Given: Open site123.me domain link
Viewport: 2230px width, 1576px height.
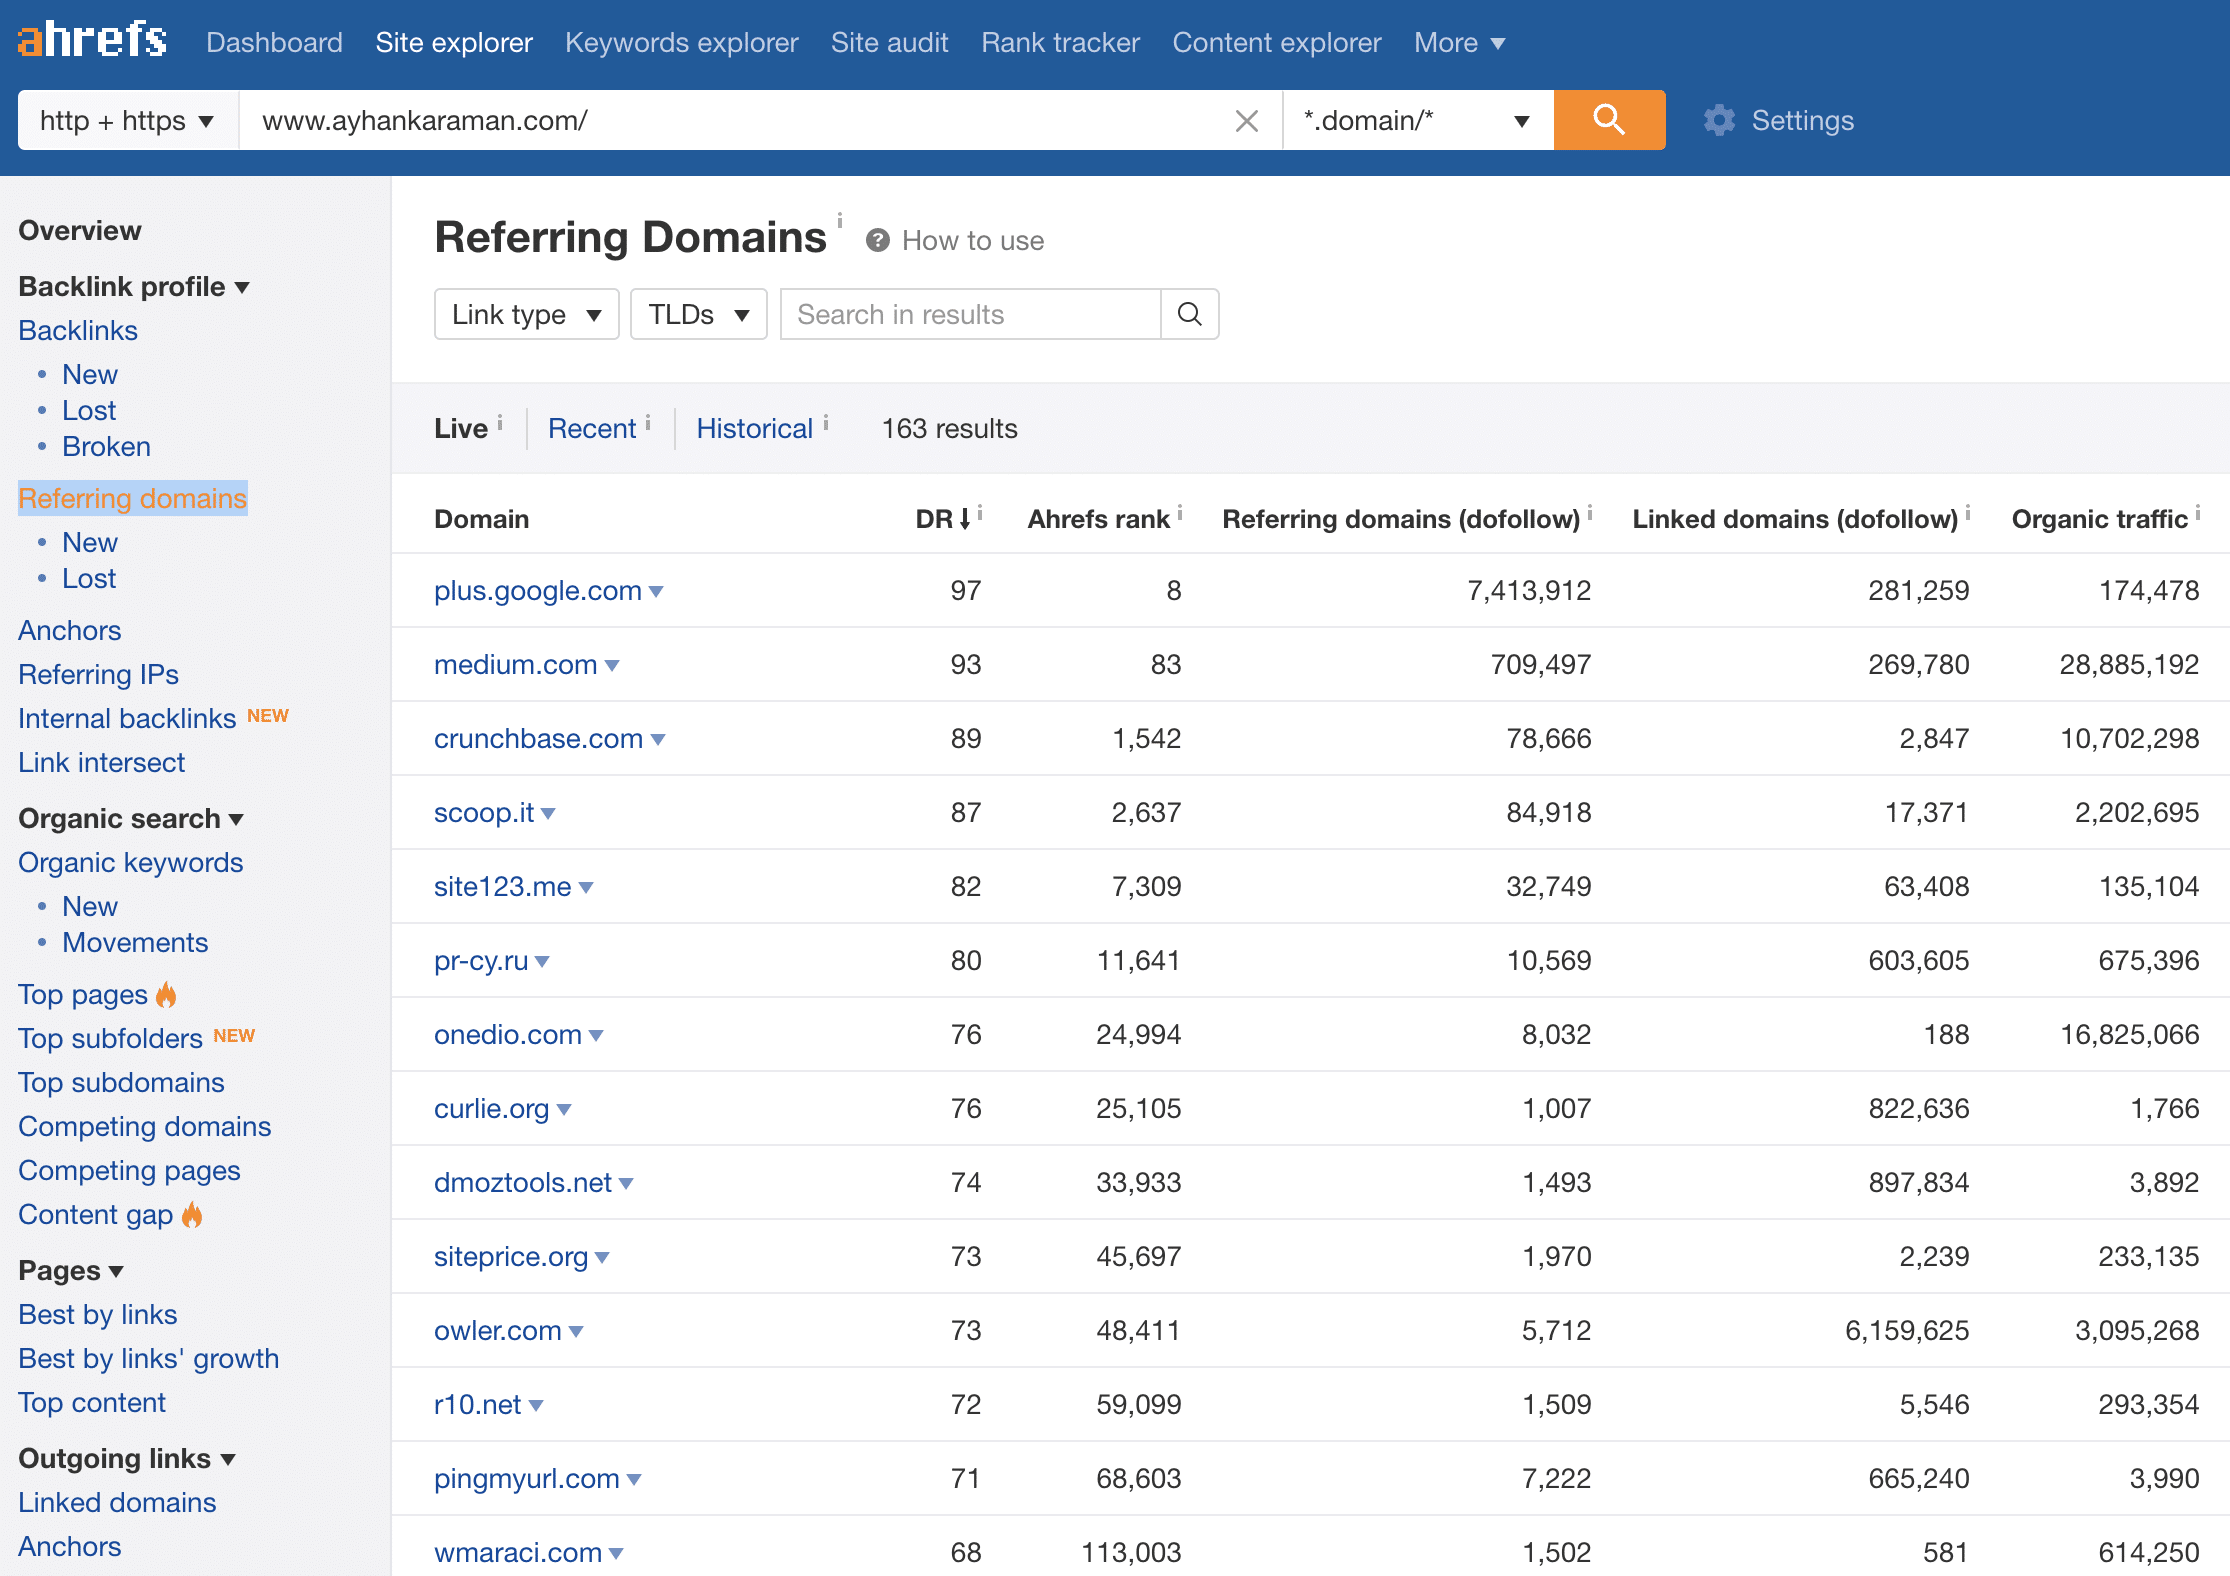Looking at the screenshot, I should tap(502, 886).
